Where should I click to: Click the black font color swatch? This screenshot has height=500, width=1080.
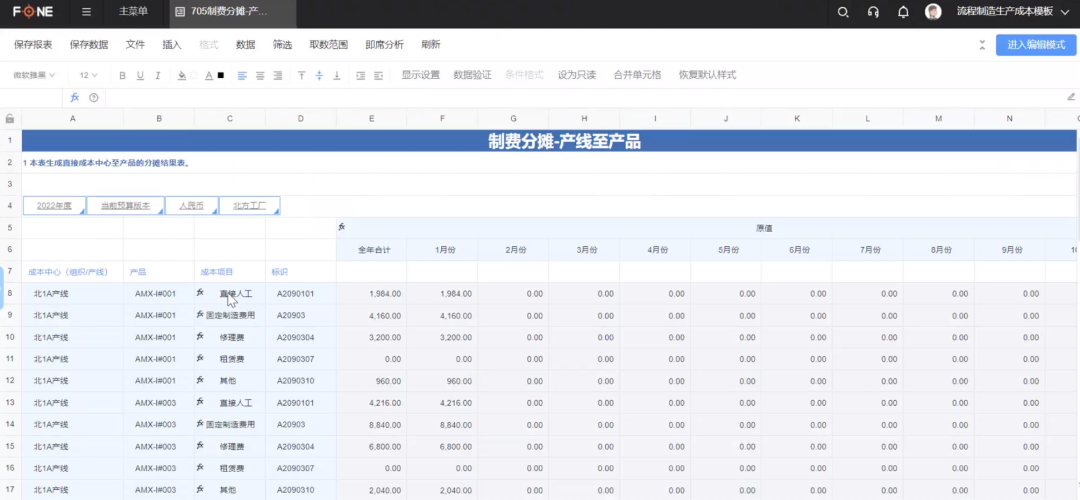click(221, 76)
